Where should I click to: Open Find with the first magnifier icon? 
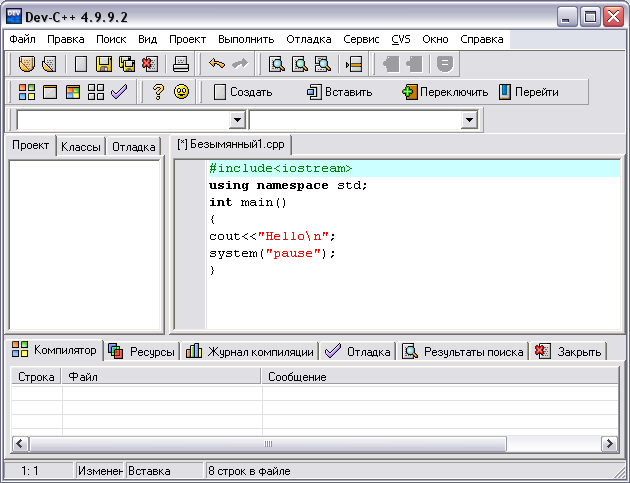pos(277,64)
